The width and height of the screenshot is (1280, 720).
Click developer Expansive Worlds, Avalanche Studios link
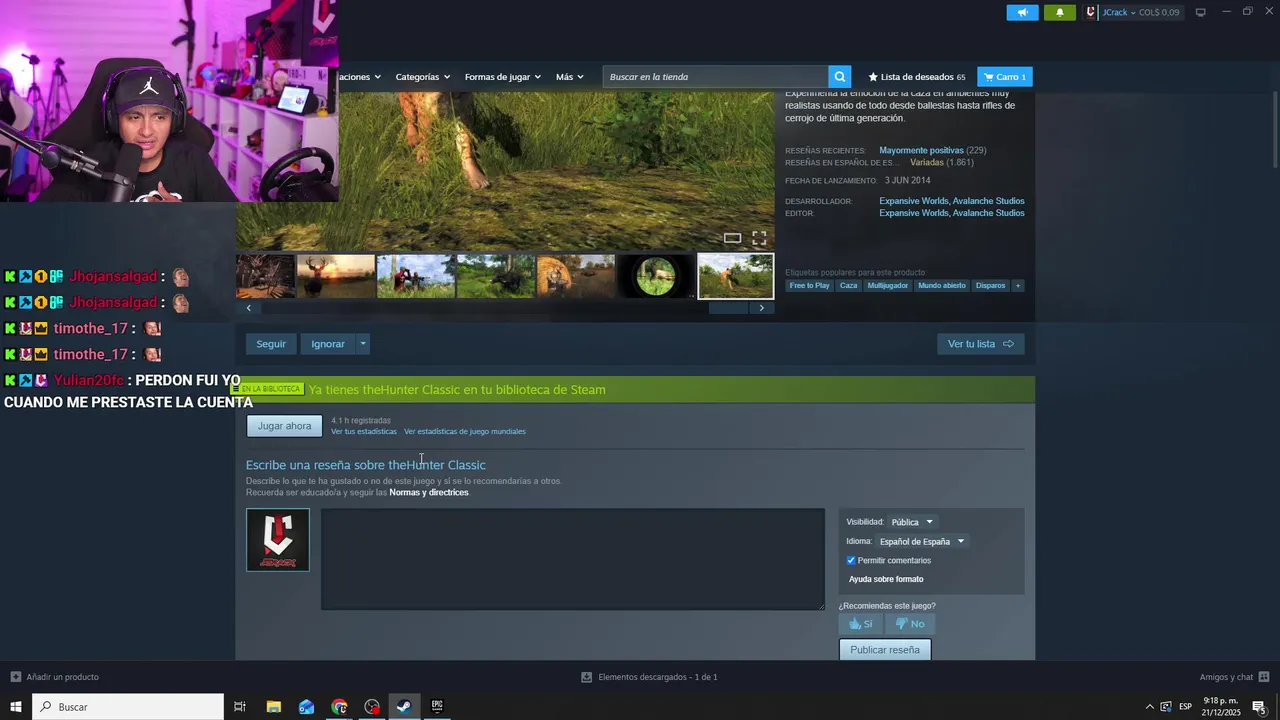[x=952, y=201]
